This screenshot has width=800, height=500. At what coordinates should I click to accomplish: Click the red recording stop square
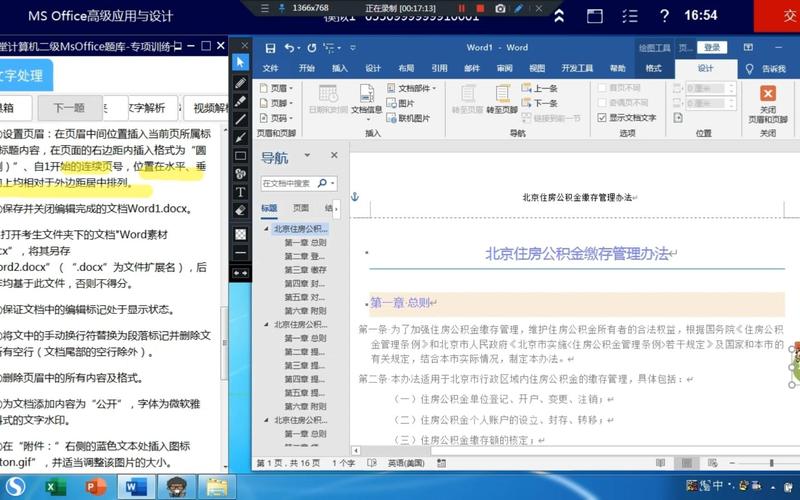point(480,8)
